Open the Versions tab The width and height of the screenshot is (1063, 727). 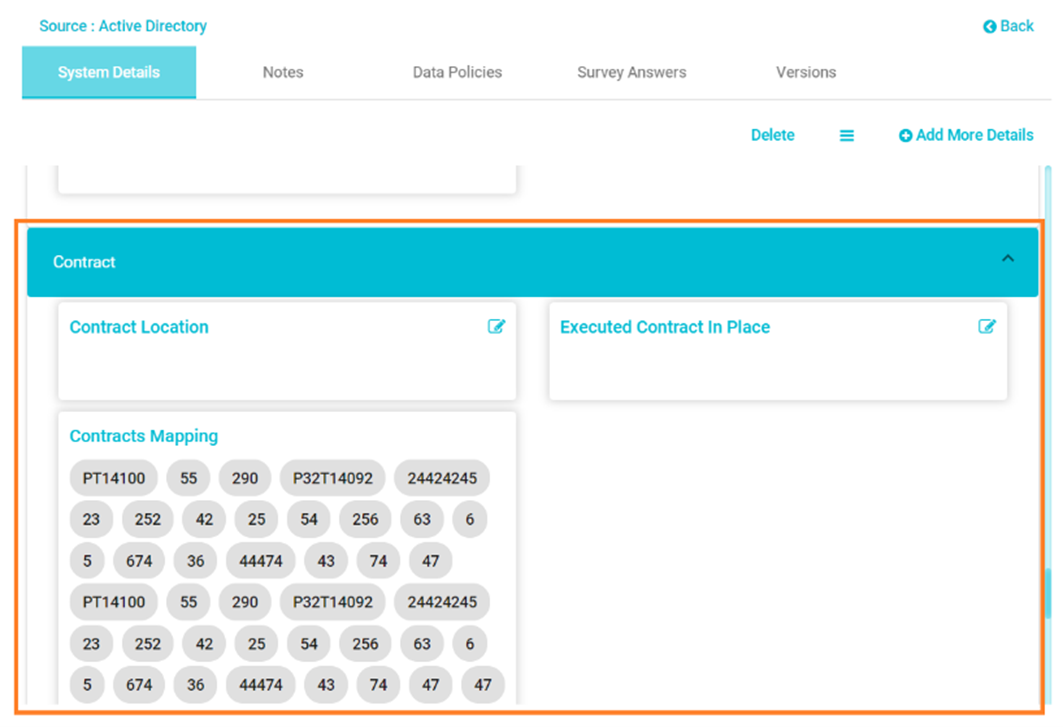pos(806,73)
